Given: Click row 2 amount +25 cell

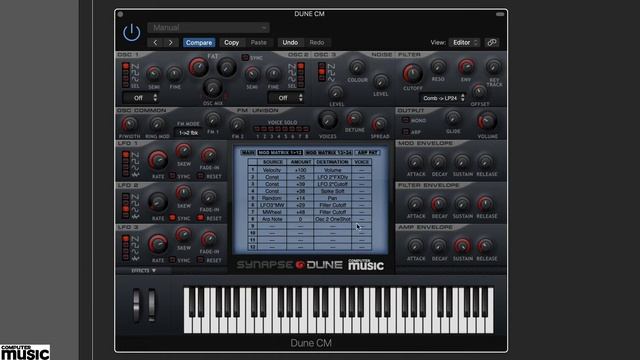Looking at the screenshot, I should 300,177.
